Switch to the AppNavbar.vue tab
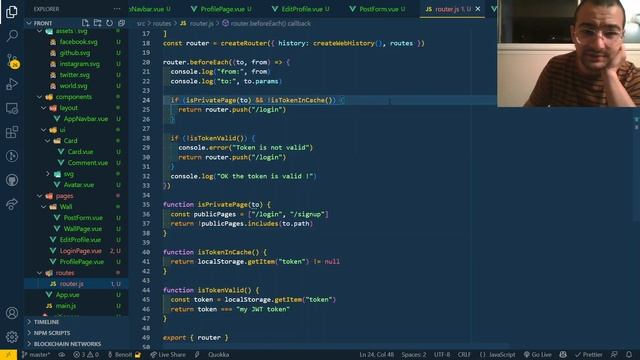Viewport: 640px width, 360px height. pyautogui.click(x=150, y=9)
